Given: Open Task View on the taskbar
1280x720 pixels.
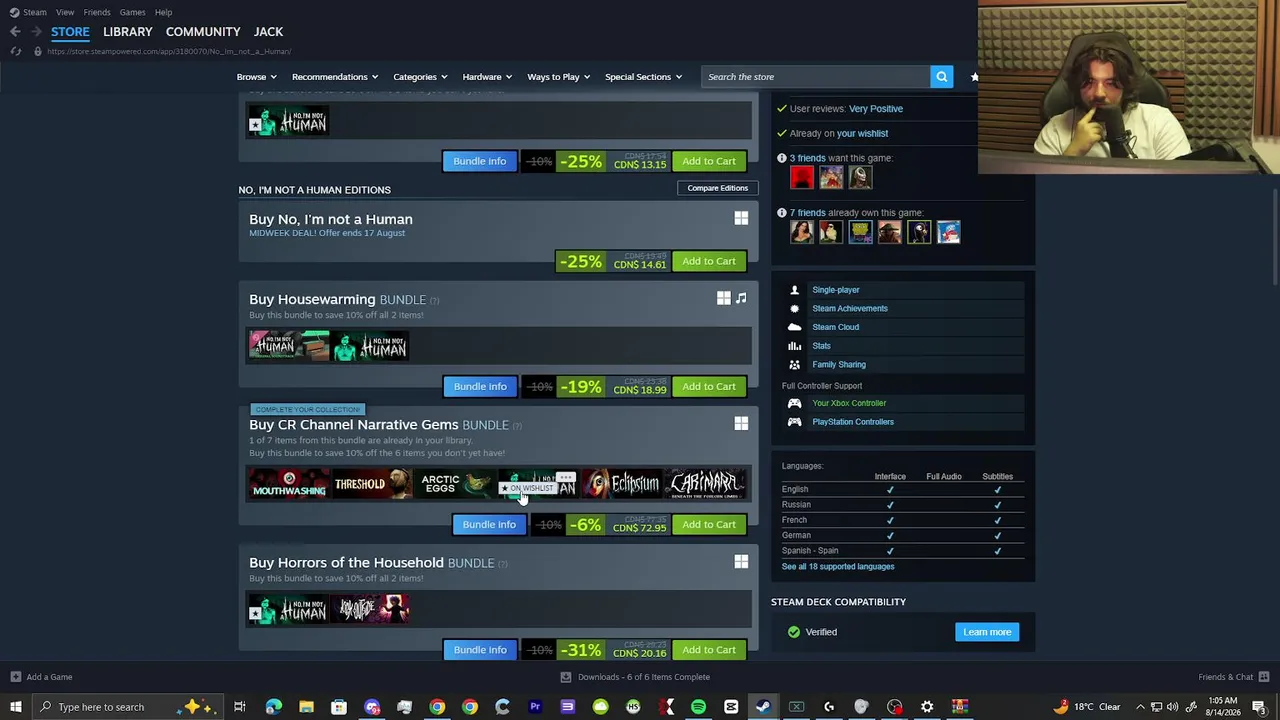Looking at the screenshot, I should coord(240,707).
